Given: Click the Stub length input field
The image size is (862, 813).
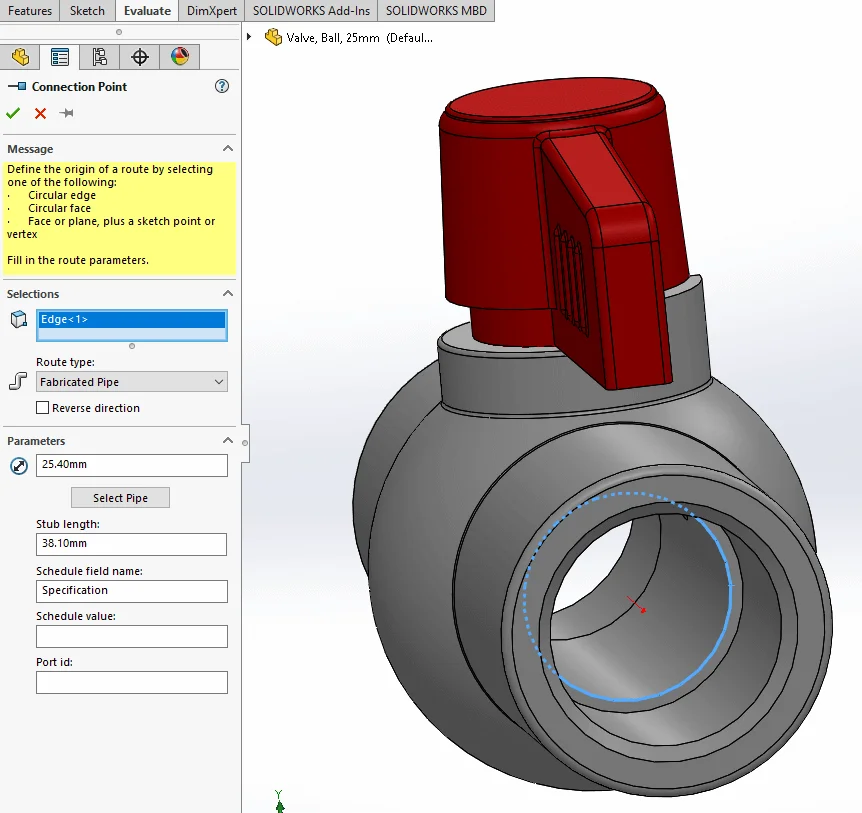Looking at the screenshot, I should coord(131,544).
